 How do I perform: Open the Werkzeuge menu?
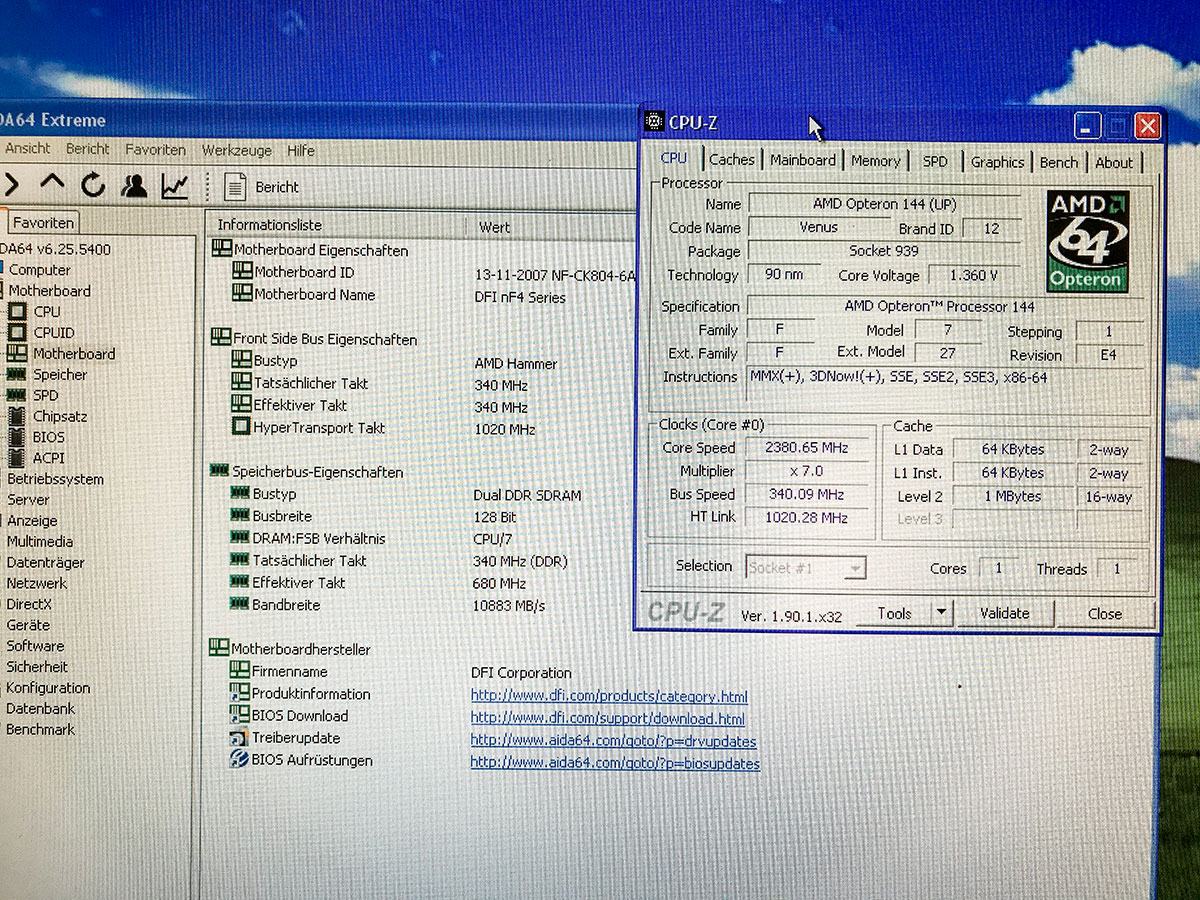pos(237,151)
